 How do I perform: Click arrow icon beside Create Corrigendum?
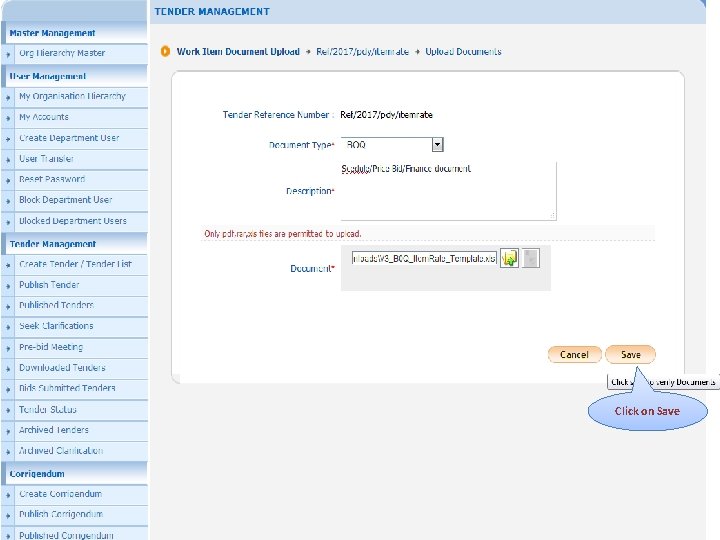[8, 495]
